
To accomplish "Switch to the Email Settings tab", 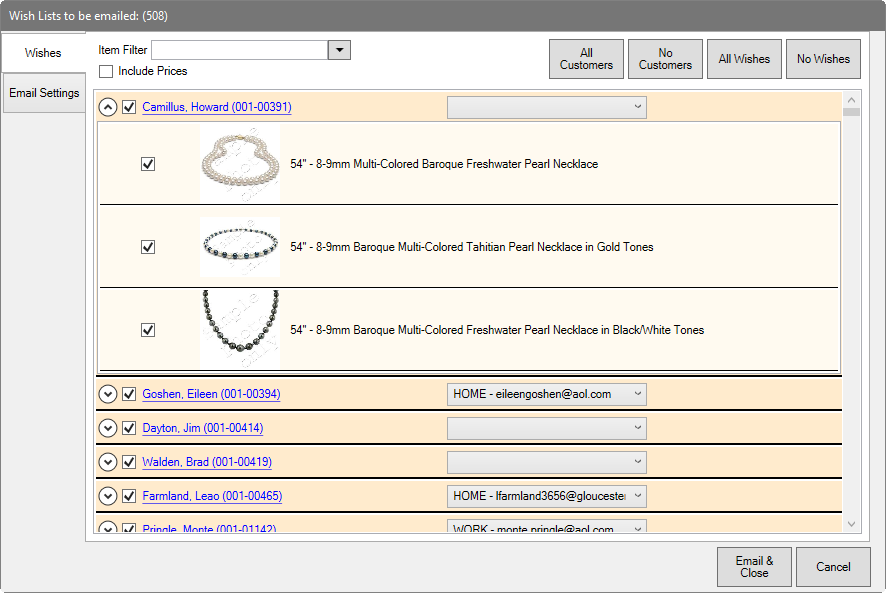I will (x=44, y=93).
